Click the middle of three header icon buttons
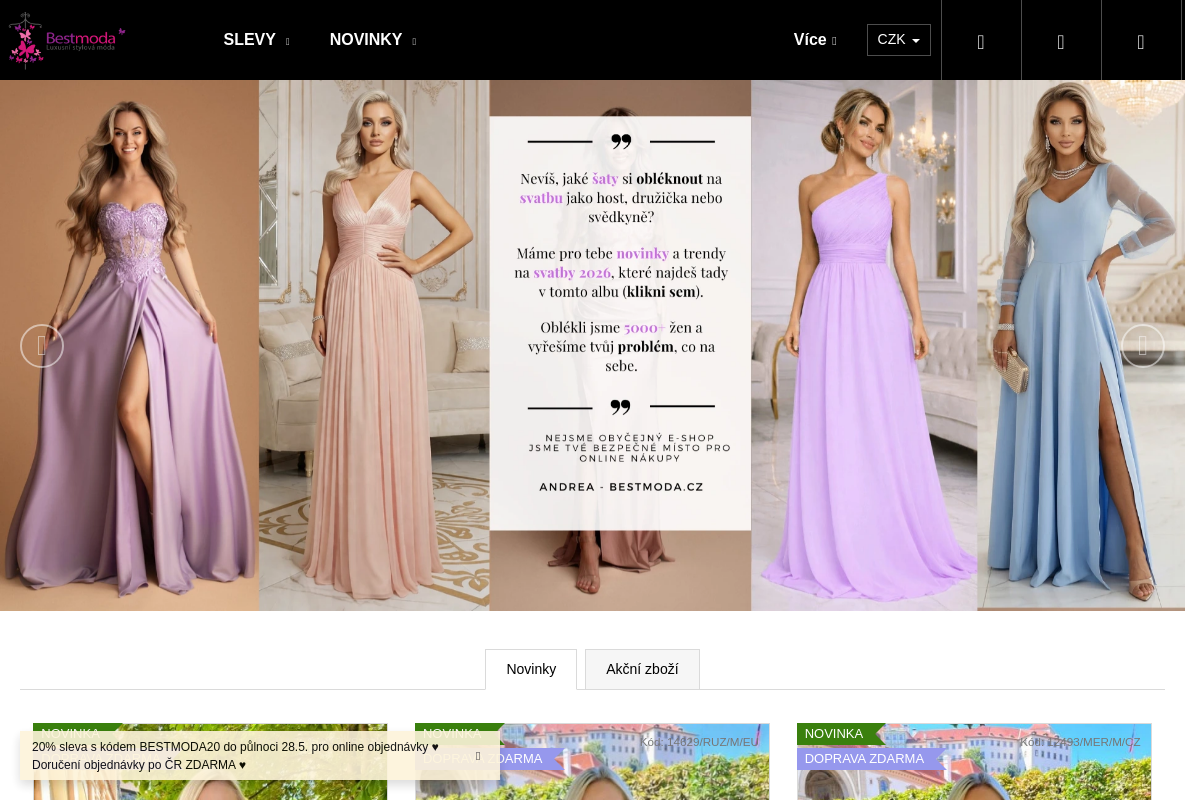1200x800 pixels. (x=1061, y=41)
